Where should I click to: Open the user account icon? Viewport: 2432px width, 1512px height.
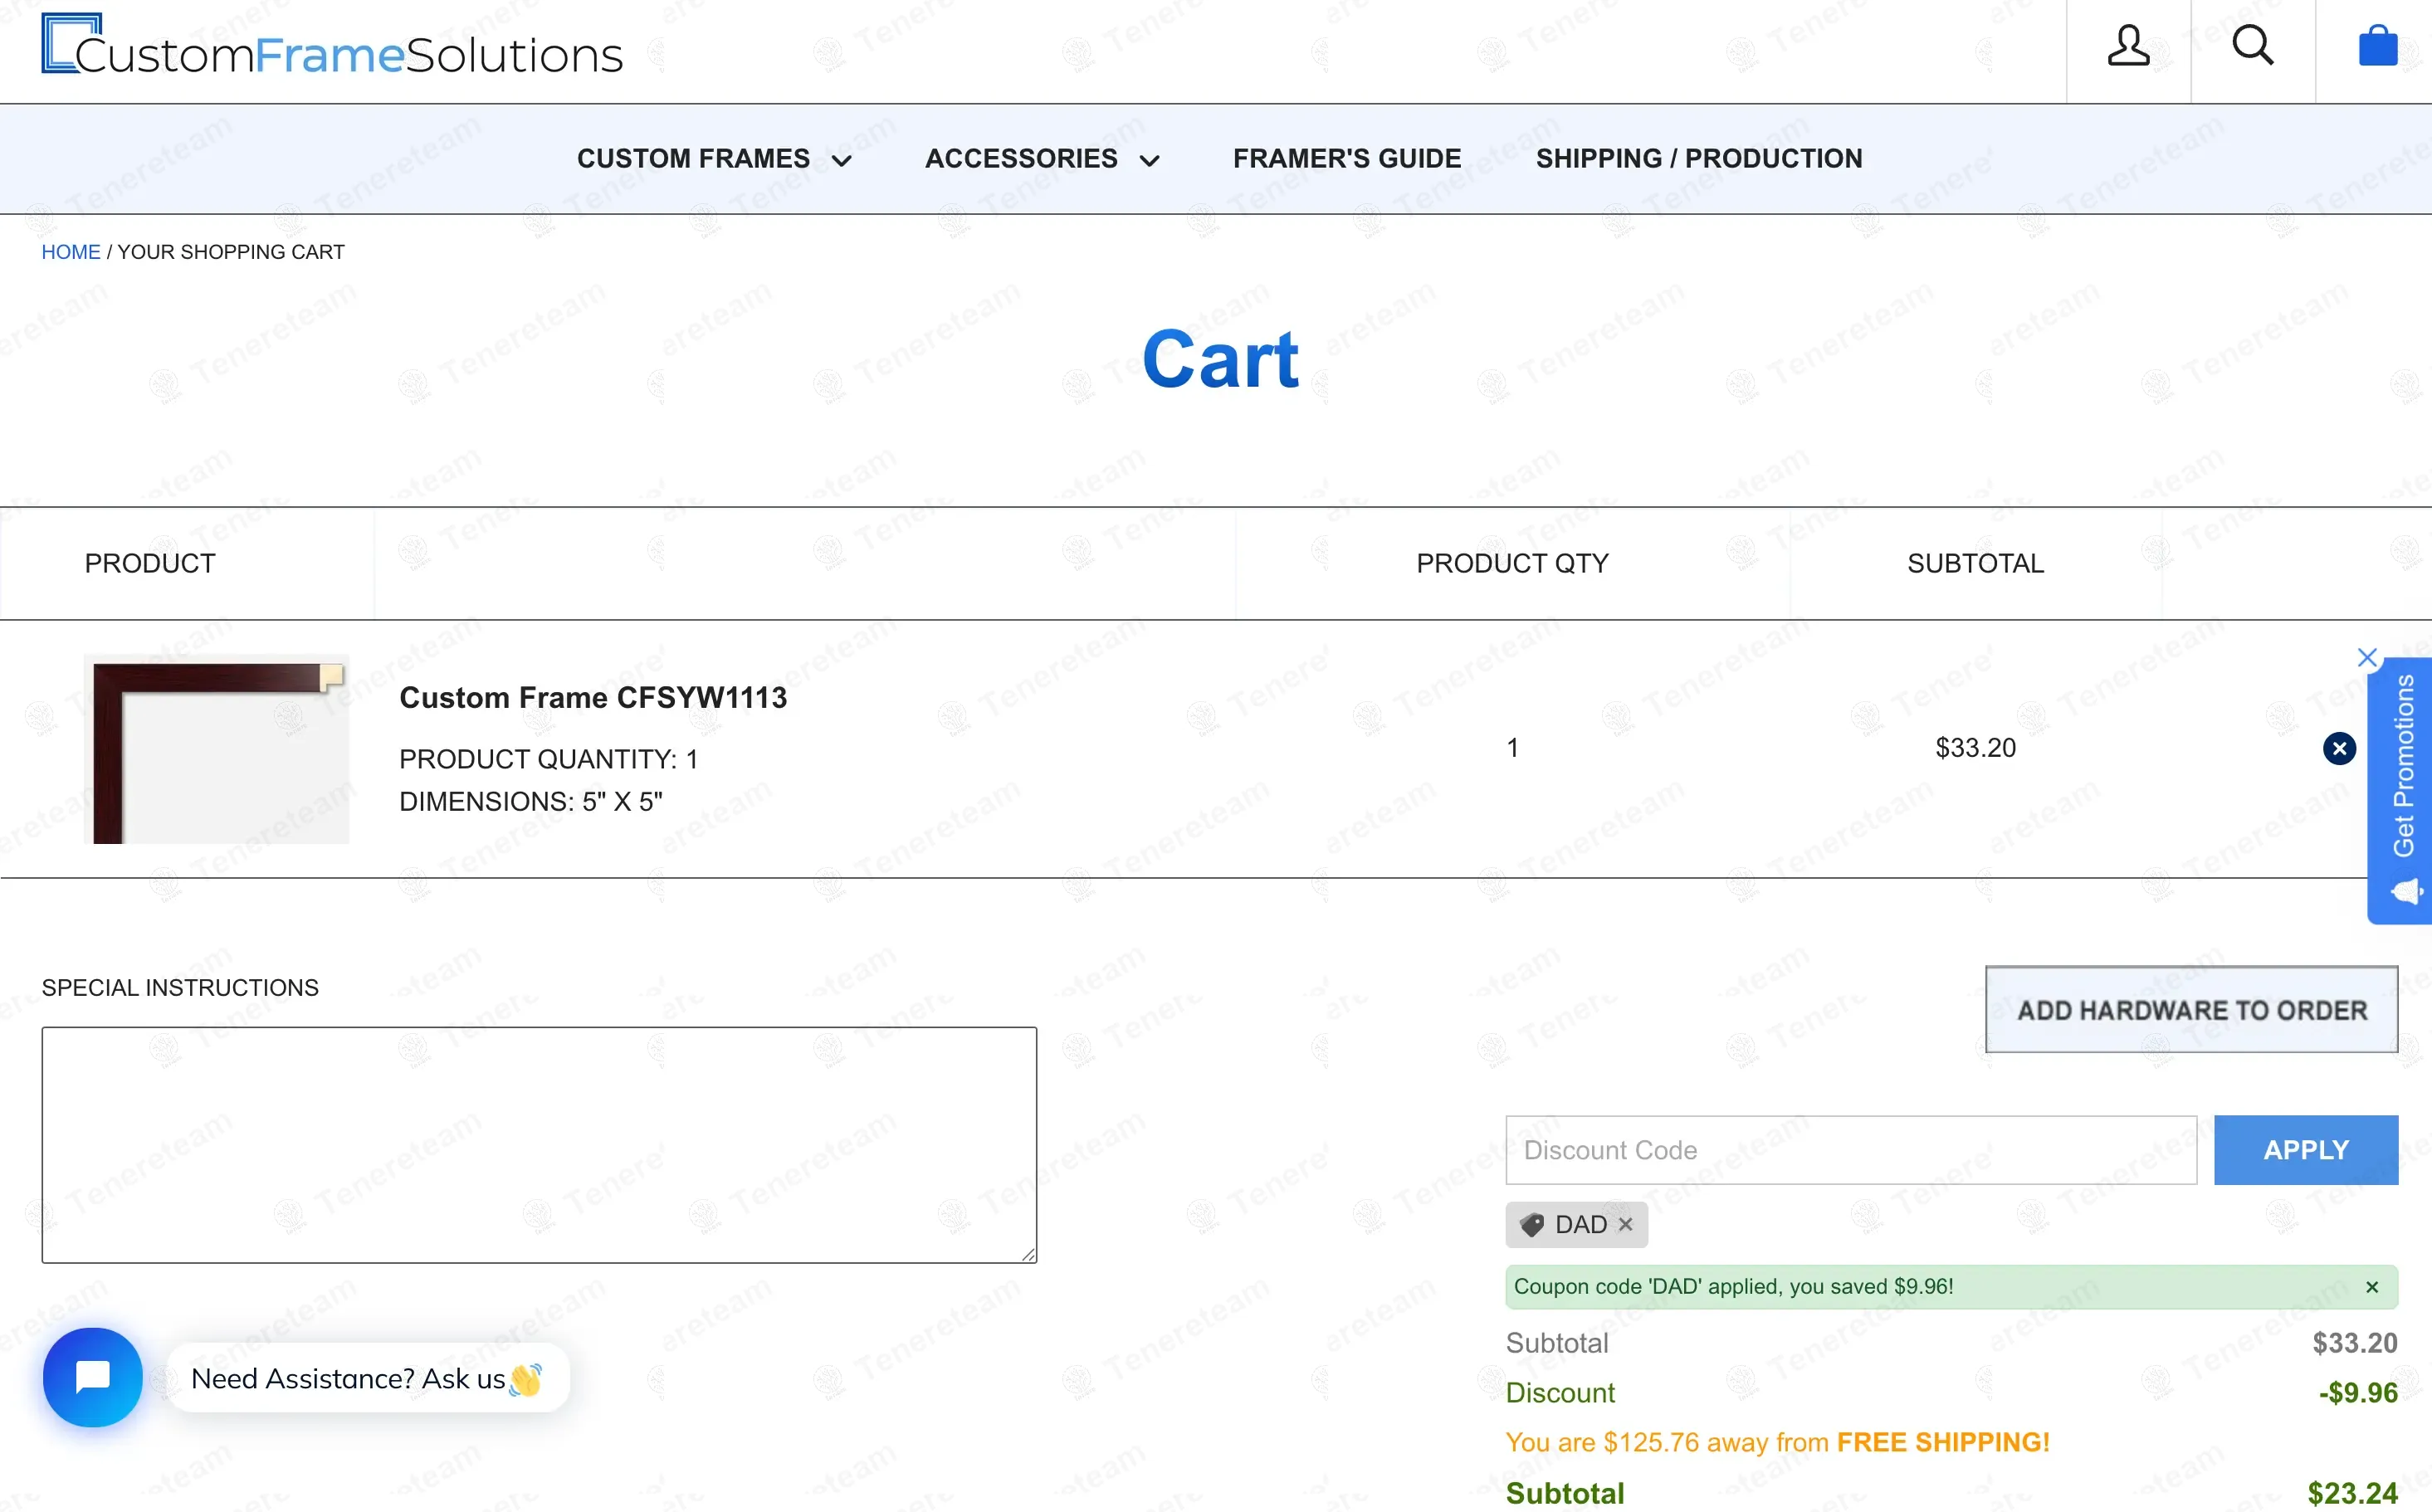pyautogui.click(x=2128, y=46)
